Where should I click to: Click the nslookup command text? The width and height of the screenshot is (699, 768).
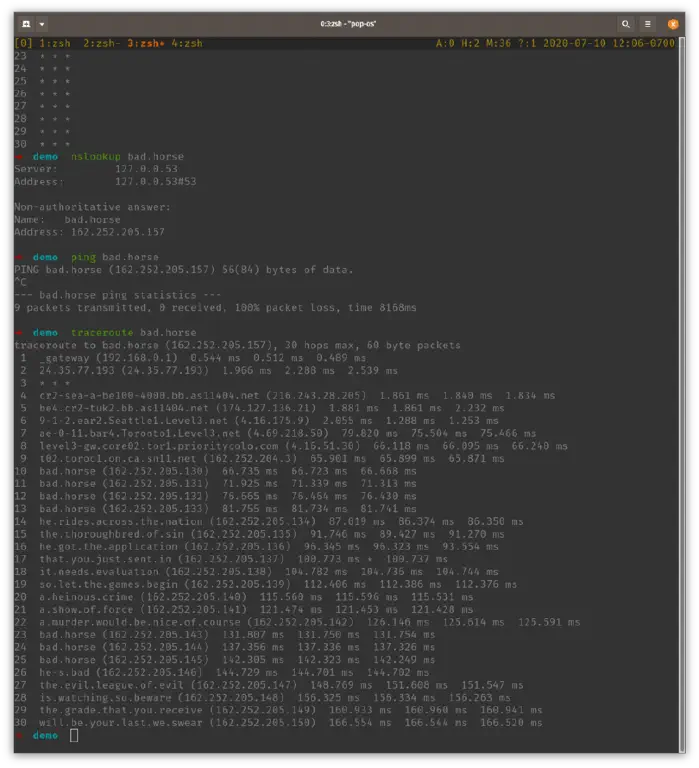(96, 156)
